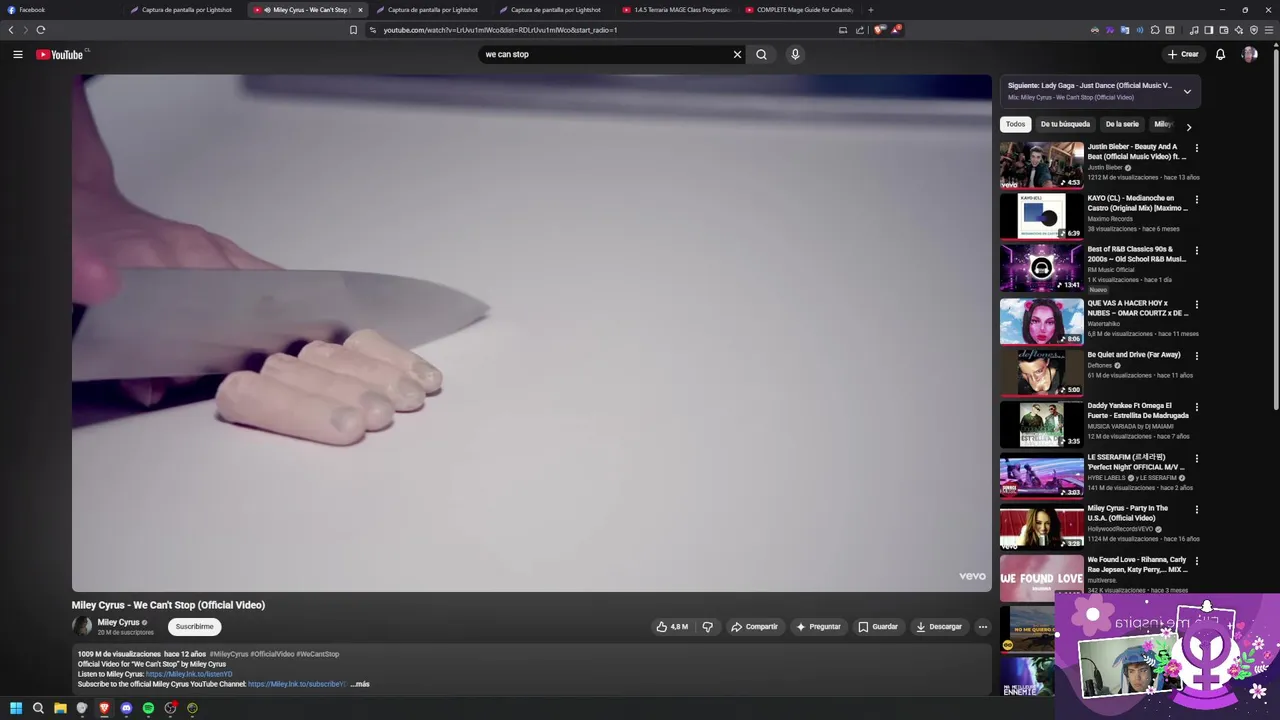1280x720 pixels.
Task: Switch to the Terraria MAGE Class Progression tab
Action: (x=677, y=10)
